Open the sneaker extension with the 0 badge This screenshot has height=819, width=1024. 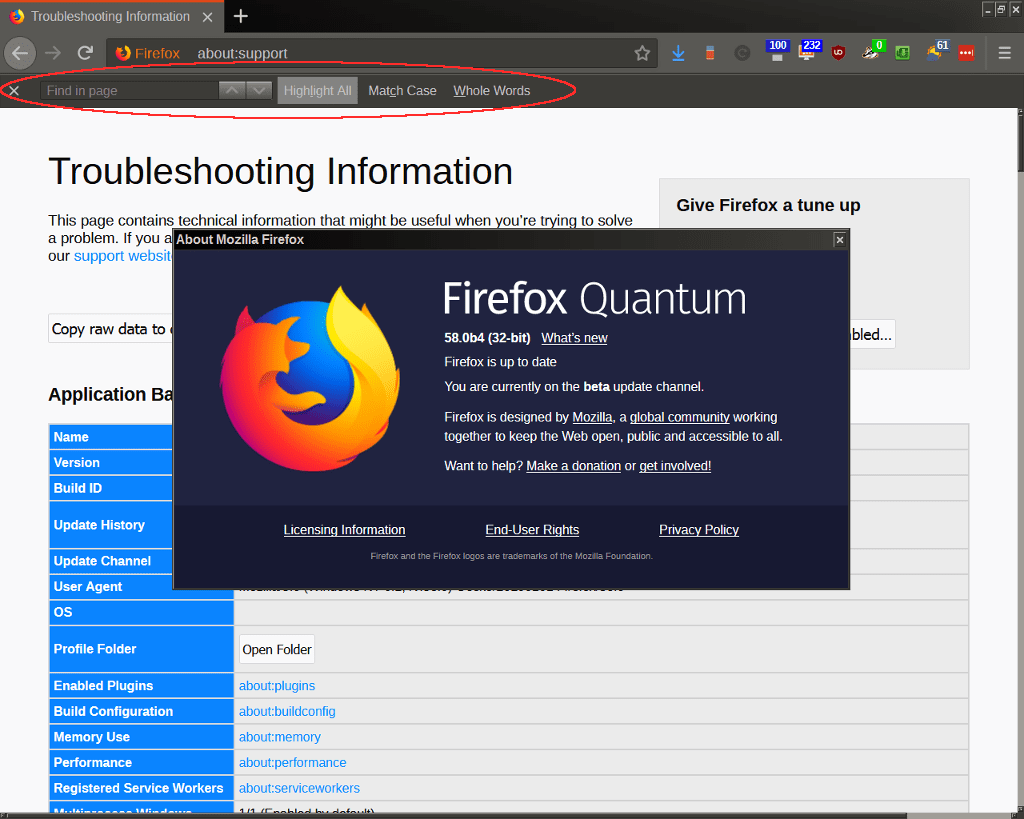872,51
